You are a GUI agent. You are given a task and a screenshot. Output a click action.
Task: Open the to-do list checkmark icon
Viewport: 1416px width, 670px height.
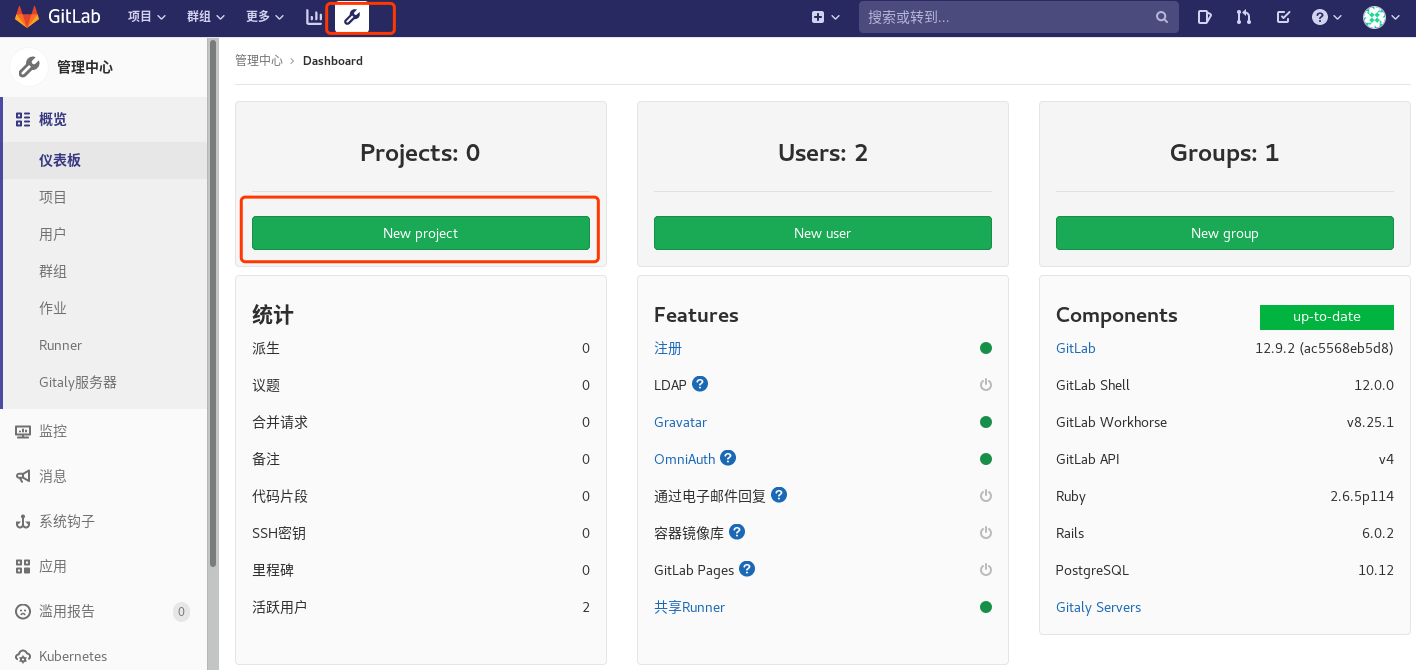[1283, 17]
